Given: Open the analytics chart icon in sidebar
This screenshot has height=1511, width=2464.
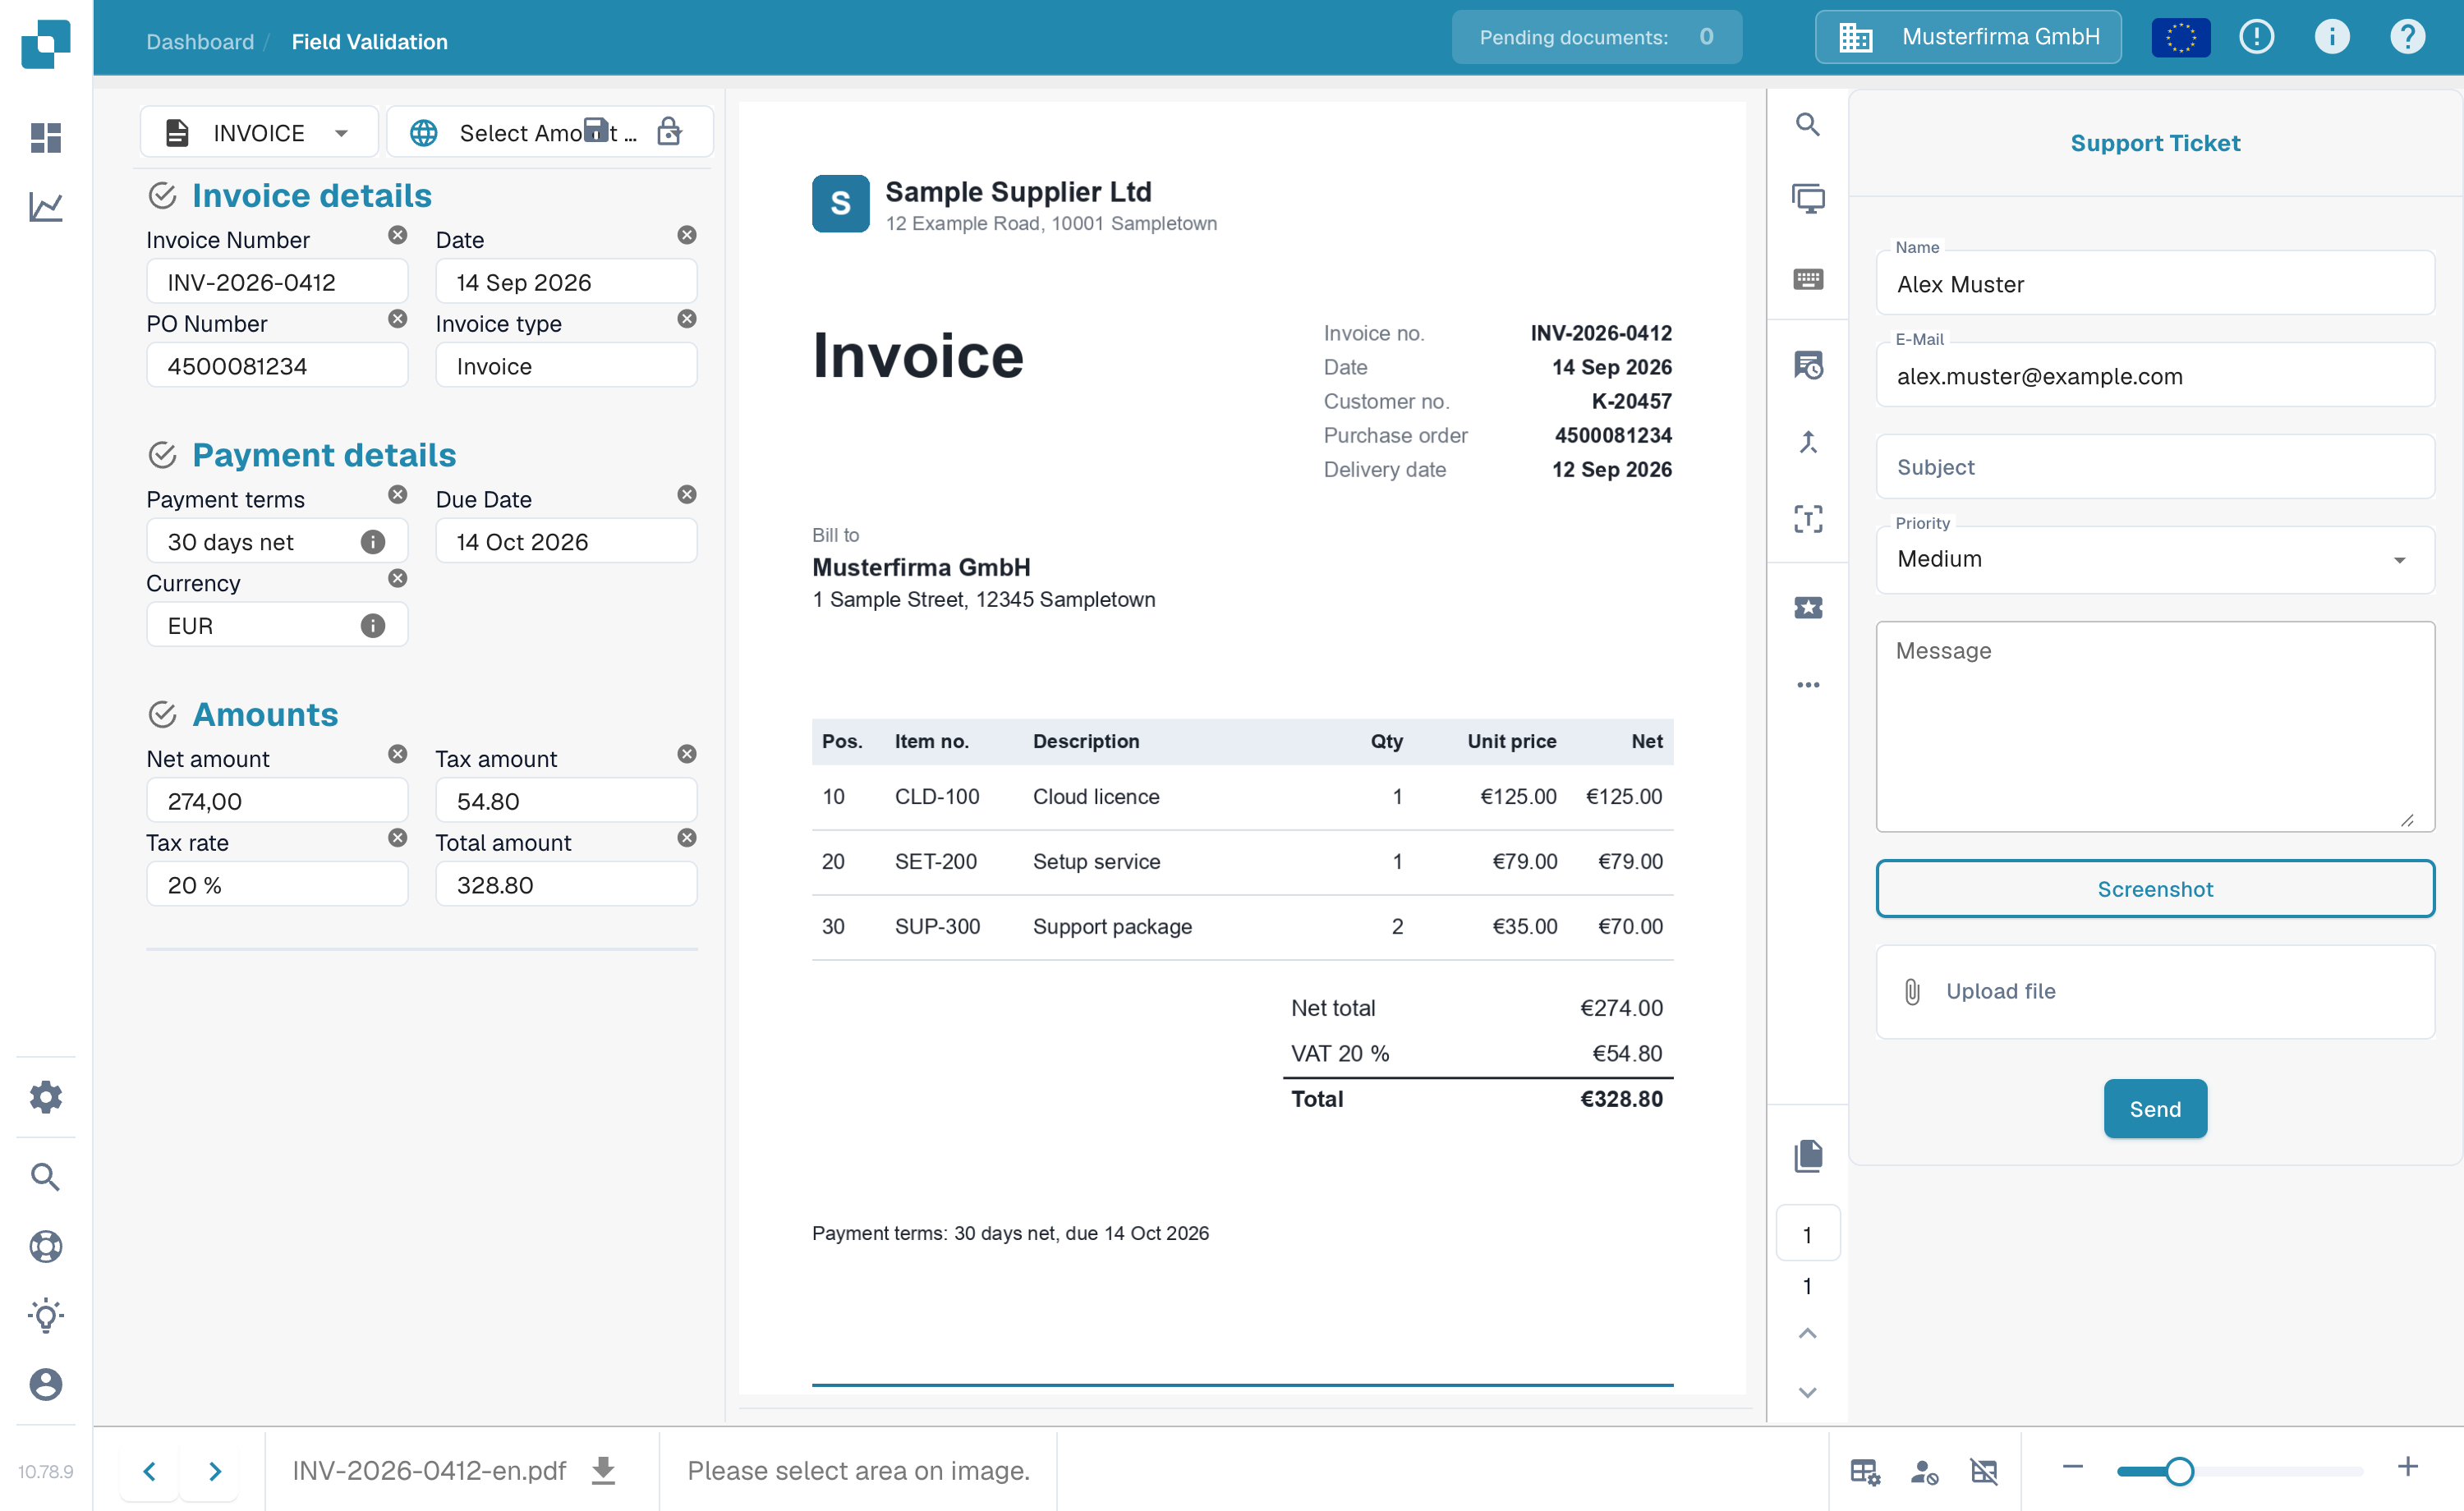Looking at the screenshot, I should (46, 207).
